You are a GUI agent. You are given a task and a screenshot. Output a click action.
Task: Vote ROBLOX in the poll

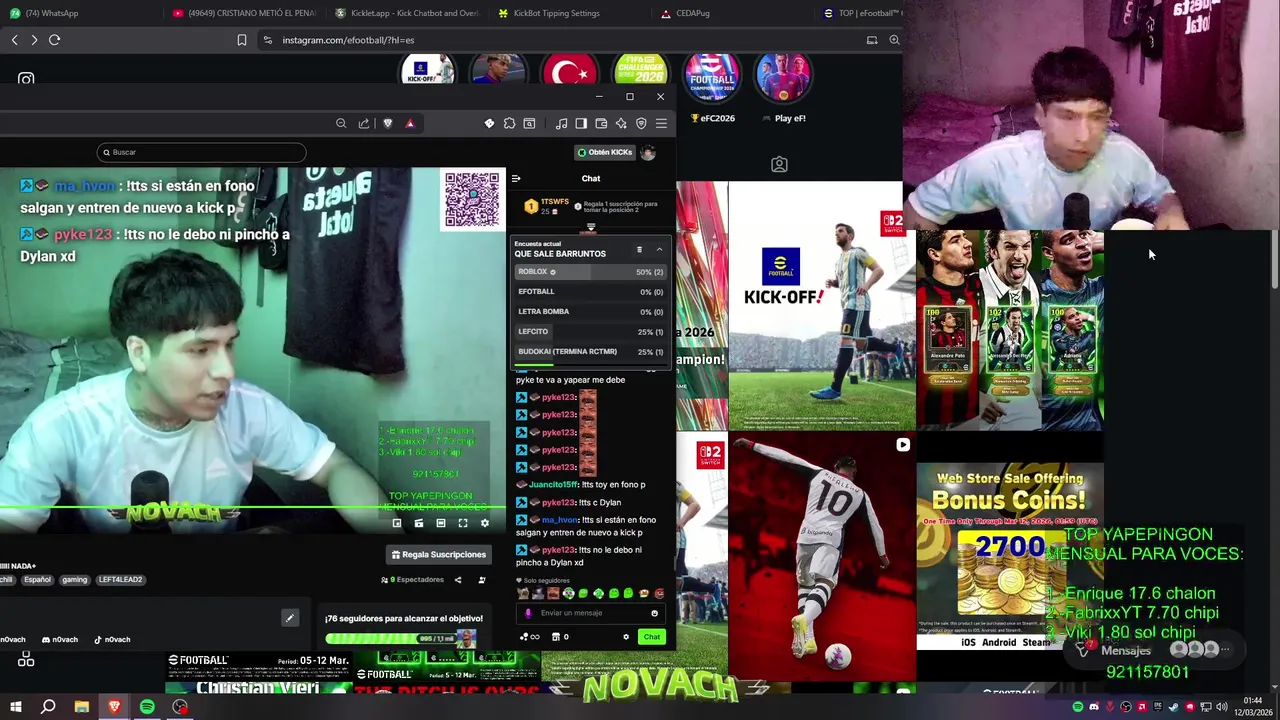click(x=590, y=272)
